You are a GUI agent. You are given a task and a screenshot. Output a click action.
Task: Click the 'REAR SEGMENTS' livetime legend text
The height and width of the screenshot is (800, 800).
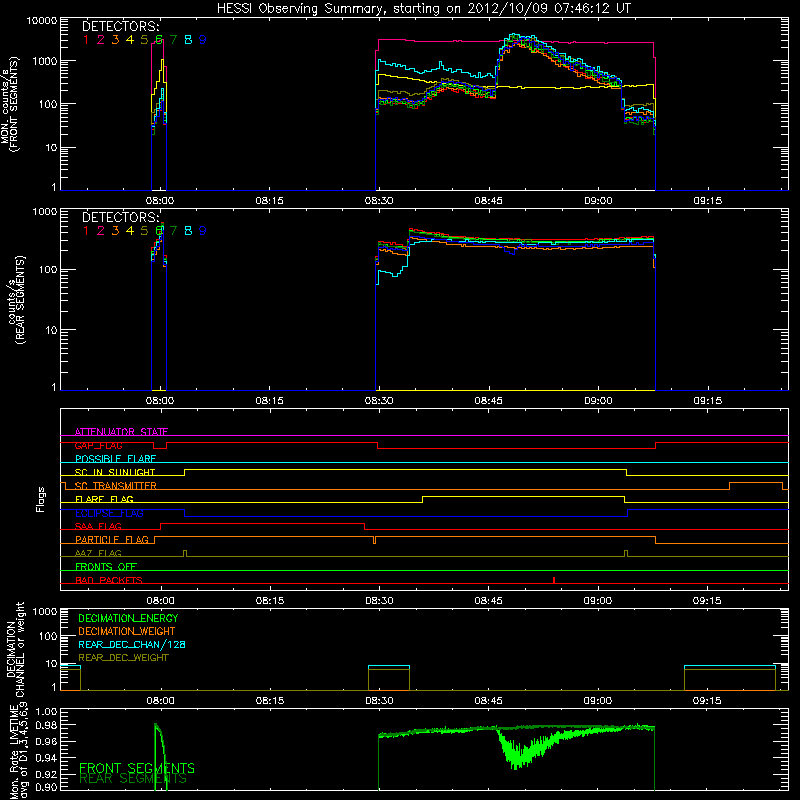tap(133, 779)
